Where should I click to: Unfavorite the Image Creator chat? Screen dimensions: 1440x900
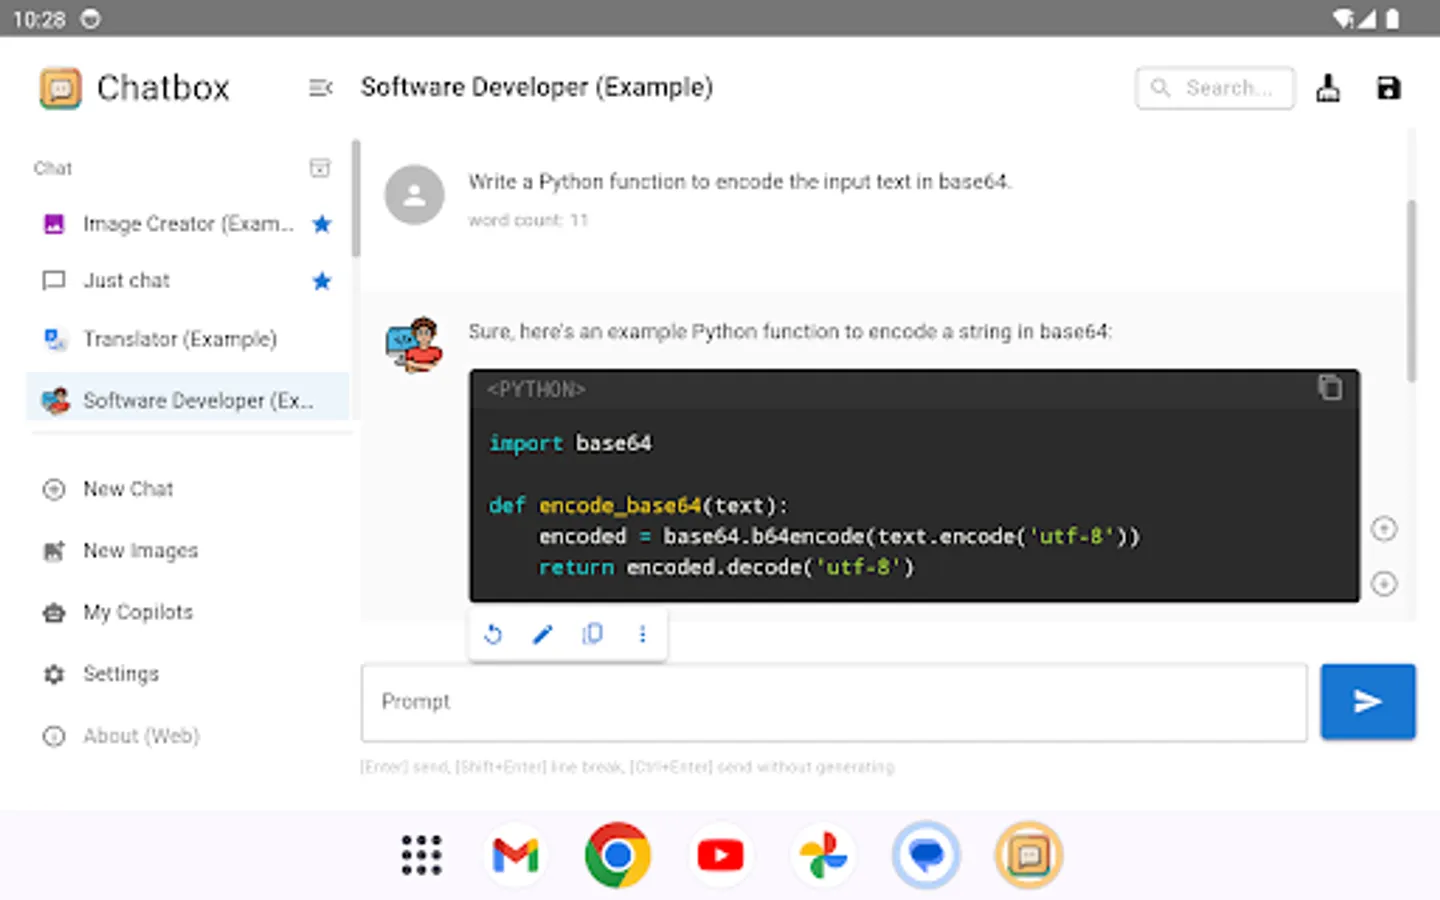point(322,224)
